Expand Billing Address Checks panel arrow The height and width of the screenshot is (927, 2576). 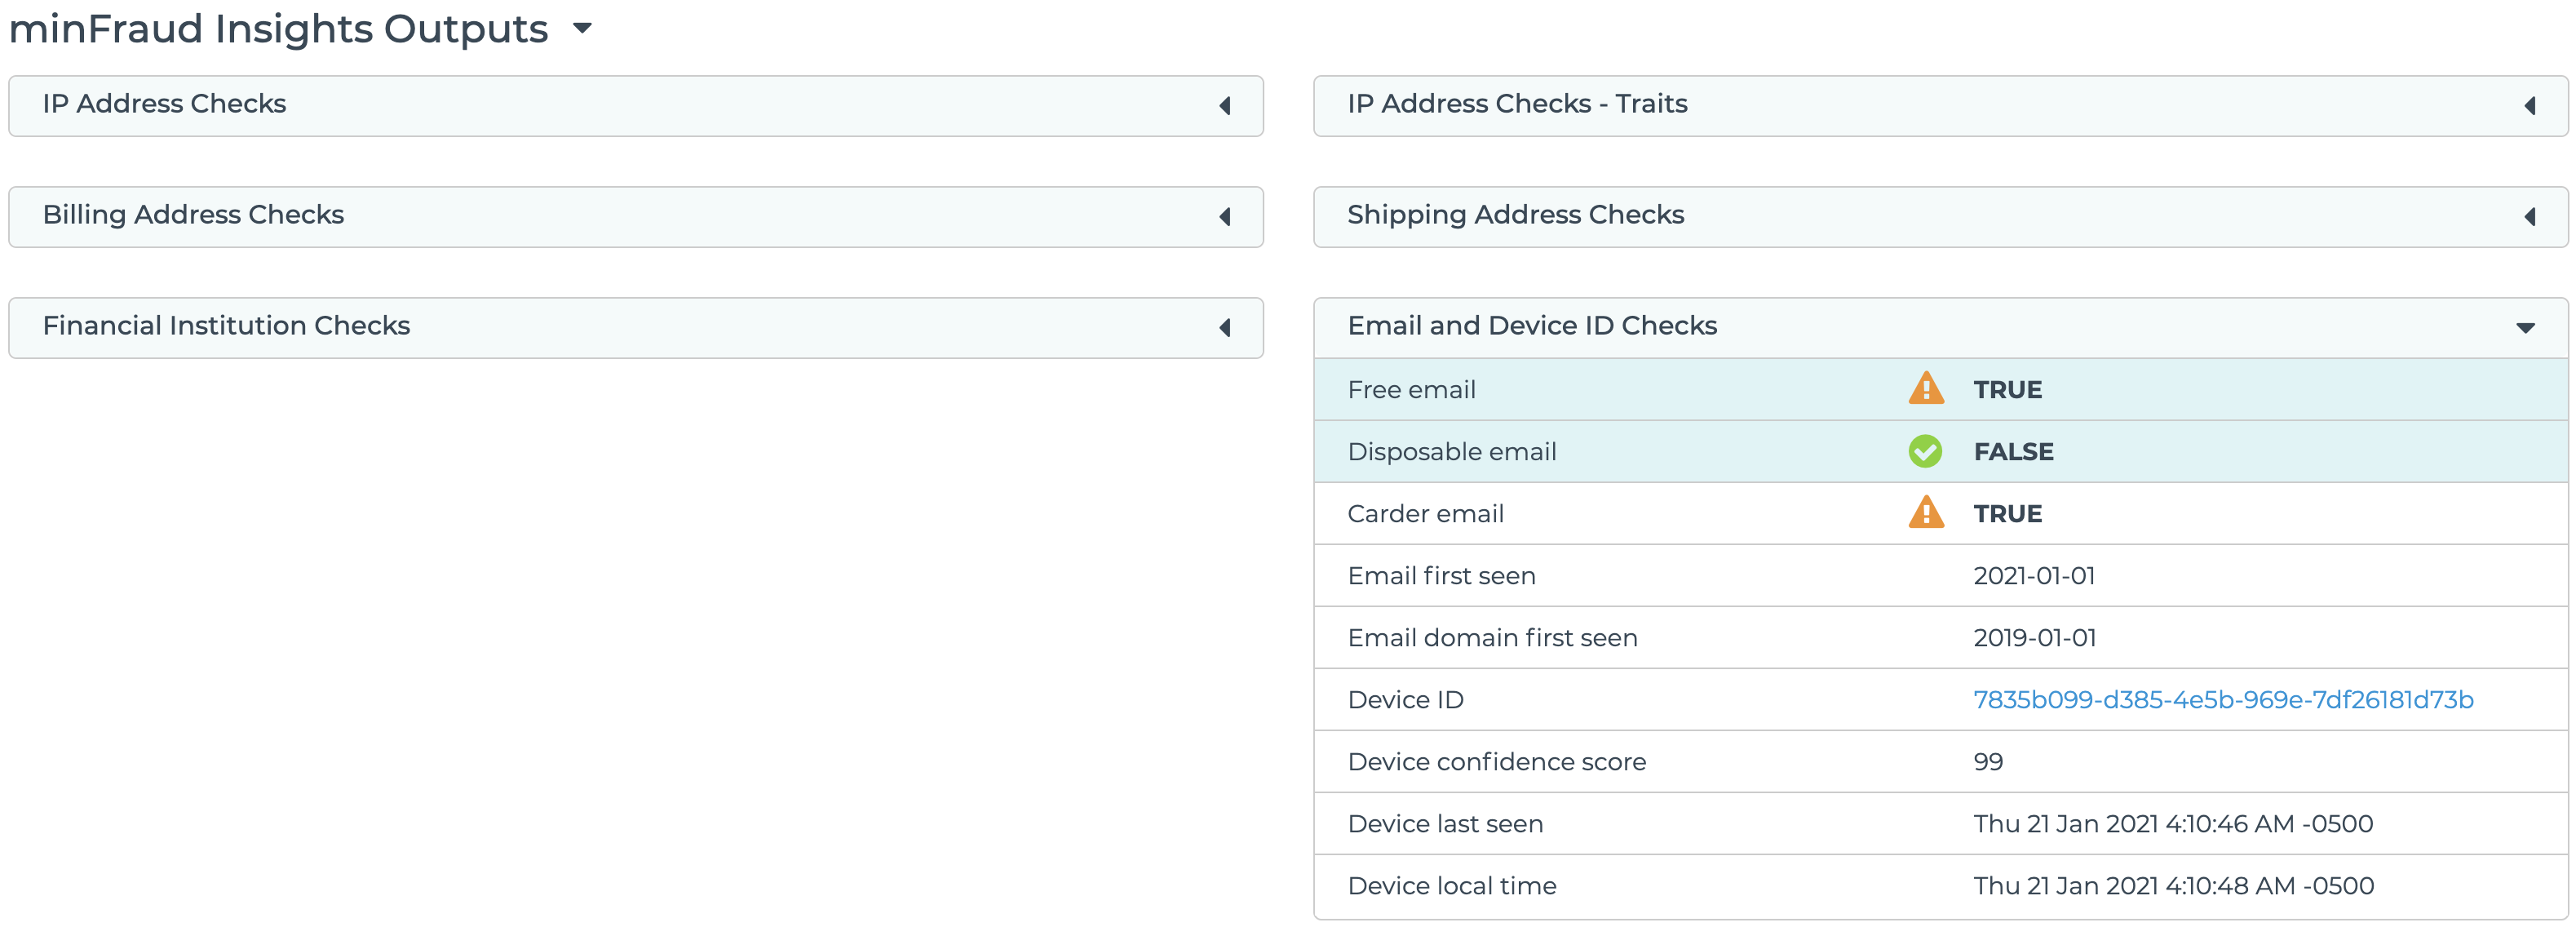(1225, 216)
